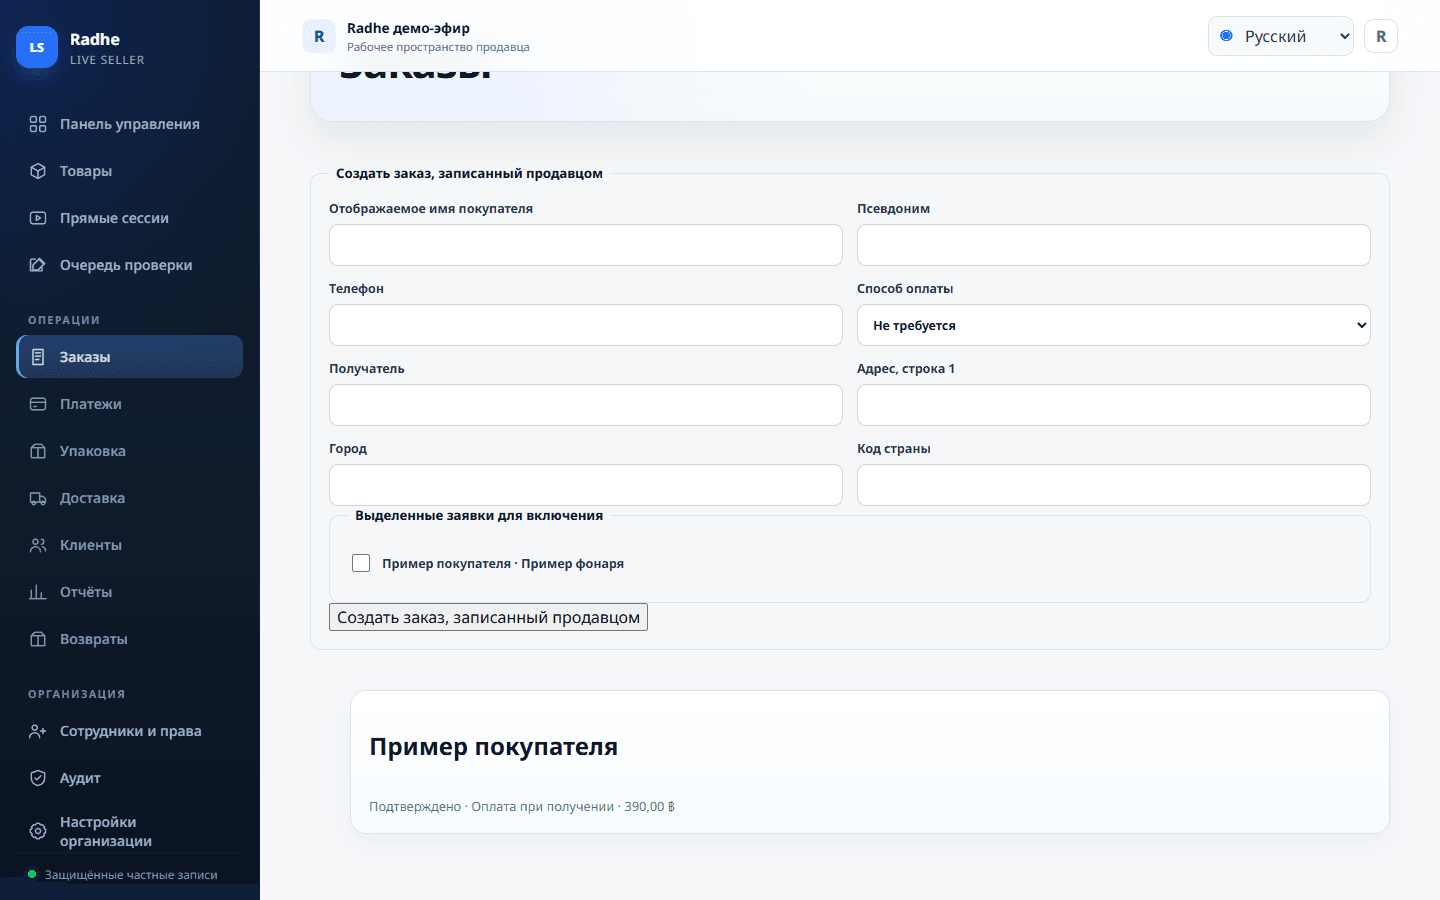
Task: Focus the Код страны field
Action: pos(1113,485)
